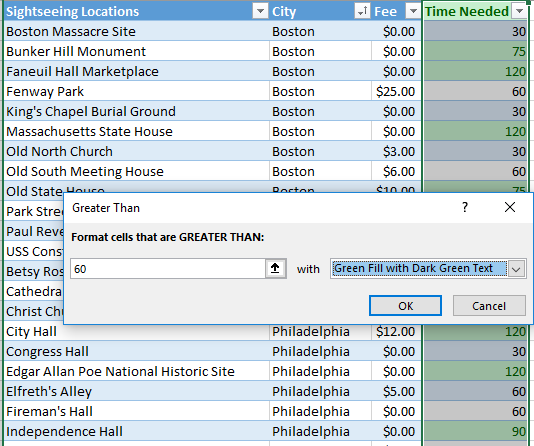Click the $12.00 fee for City Hall
Image resolution: width=534 pixels, height=446 pixels.
coord(396,332)
